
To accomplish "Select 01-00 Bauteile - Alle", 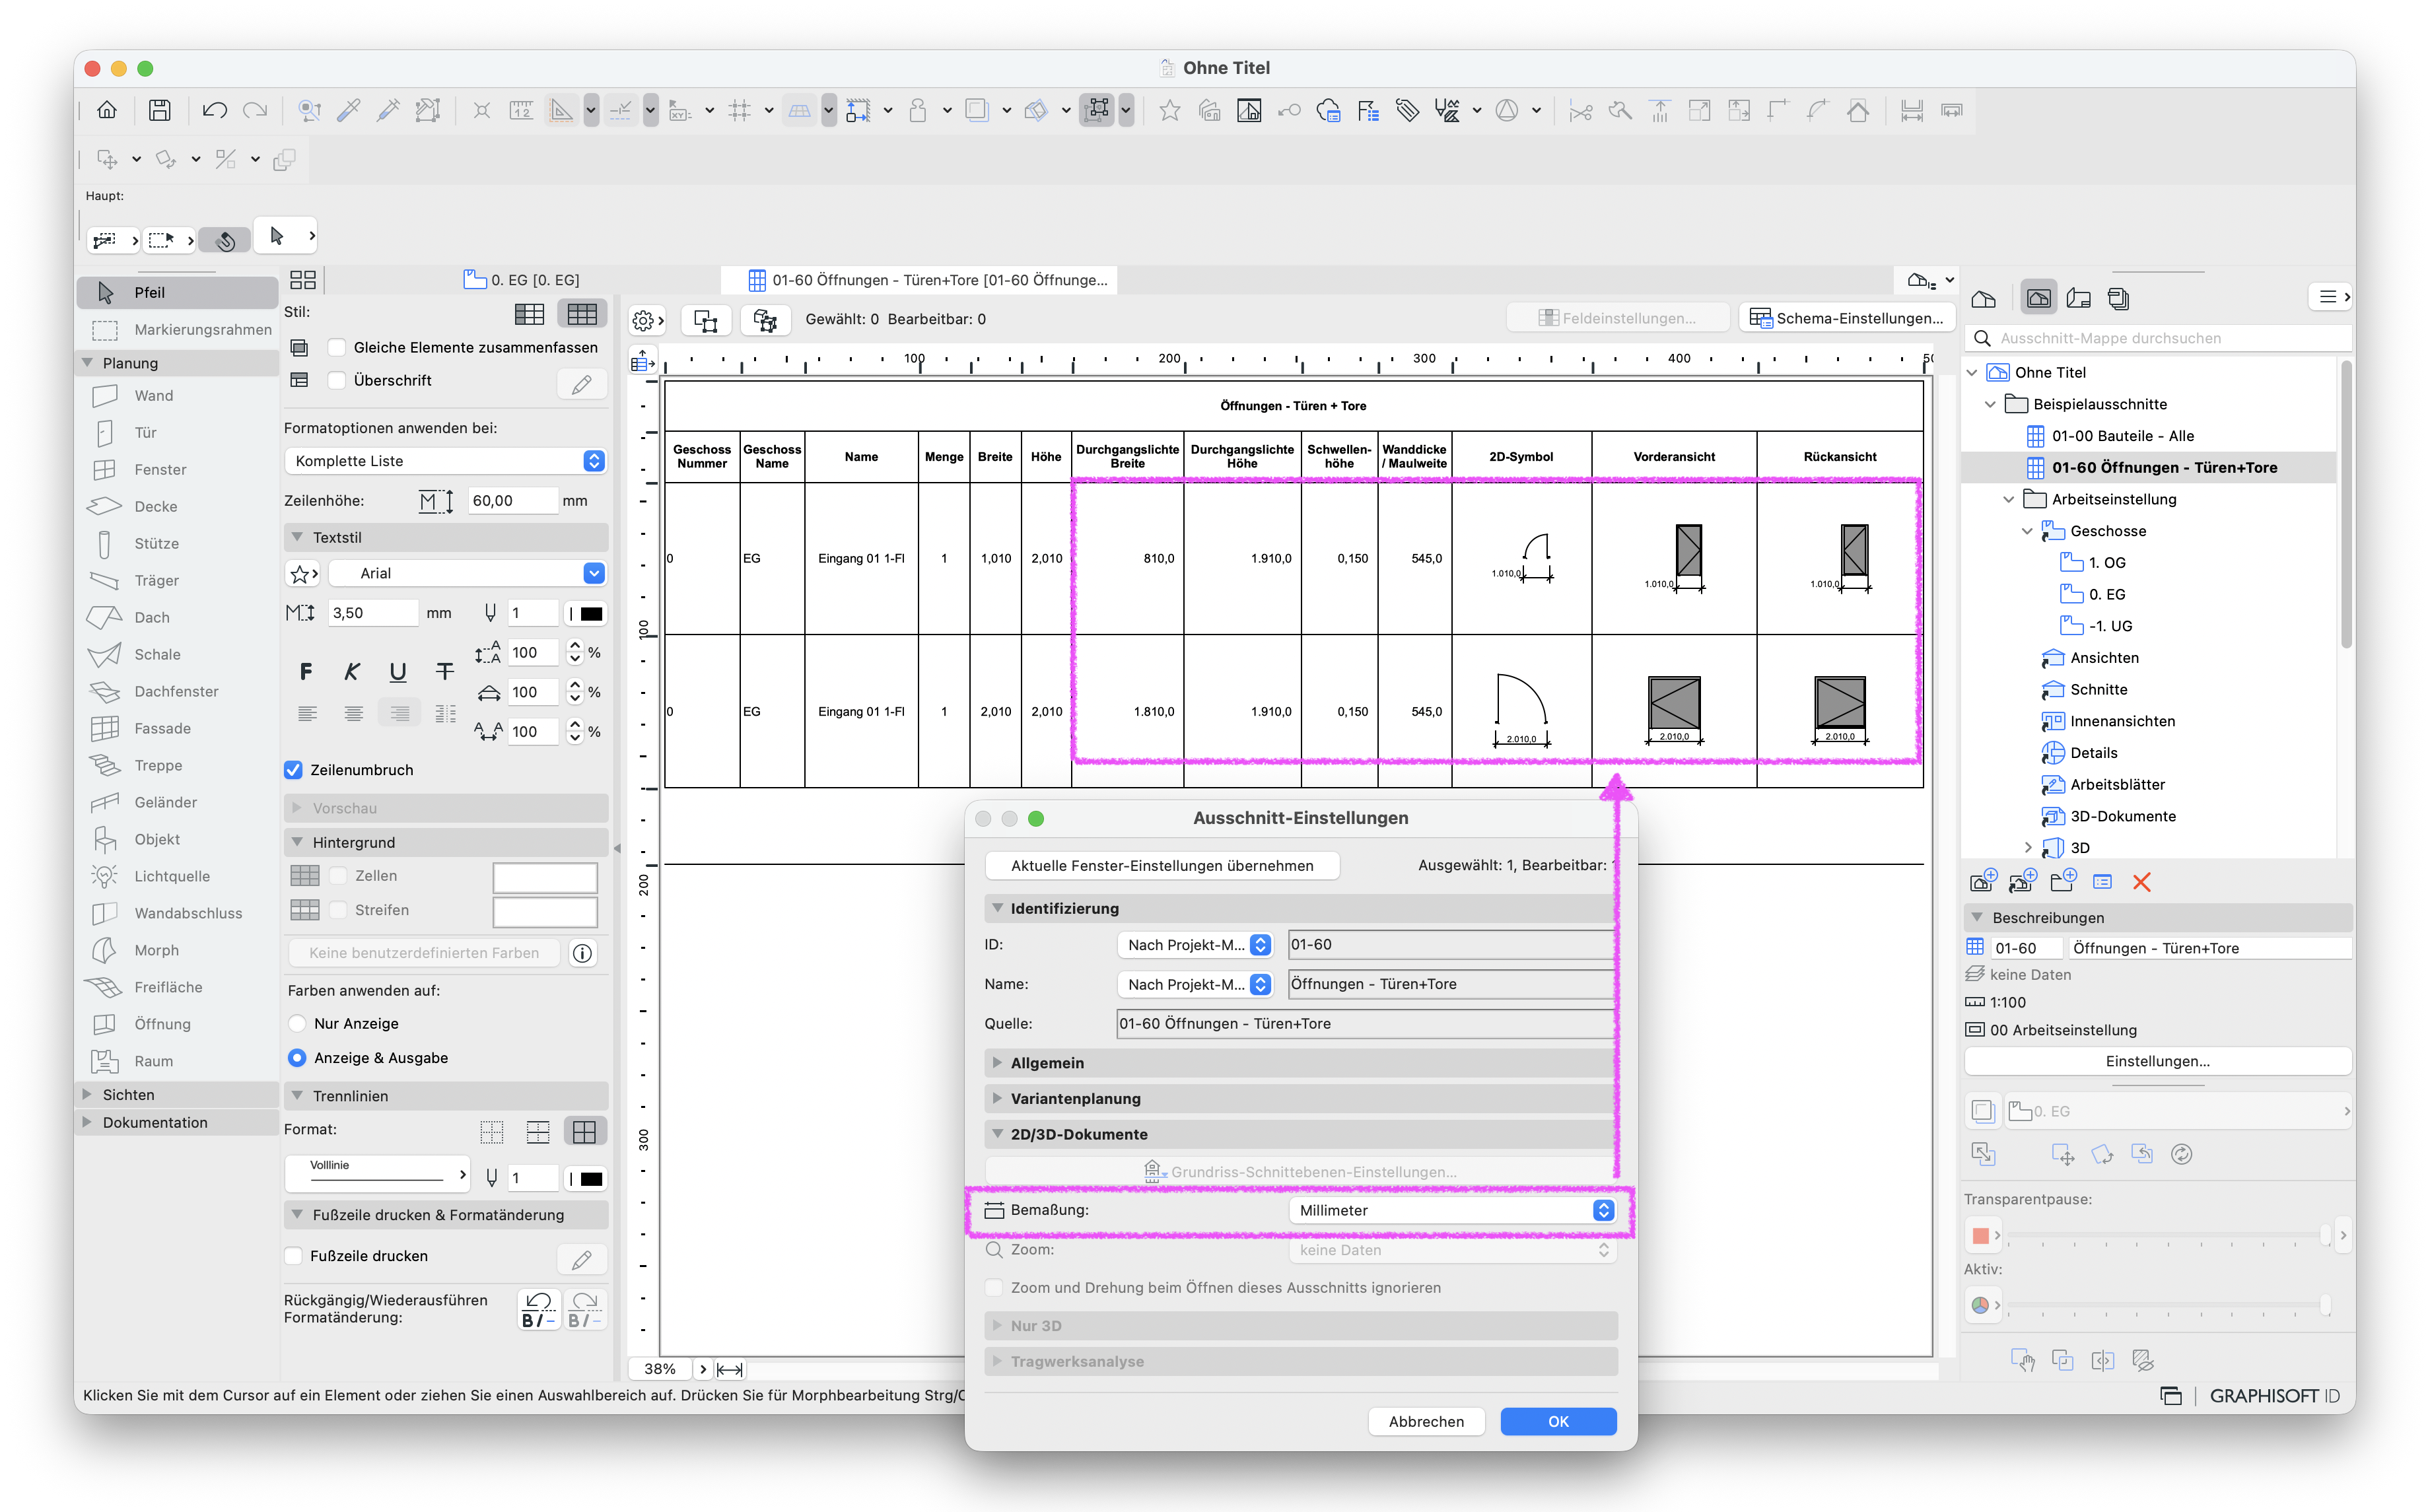I will click(2122, 436).
